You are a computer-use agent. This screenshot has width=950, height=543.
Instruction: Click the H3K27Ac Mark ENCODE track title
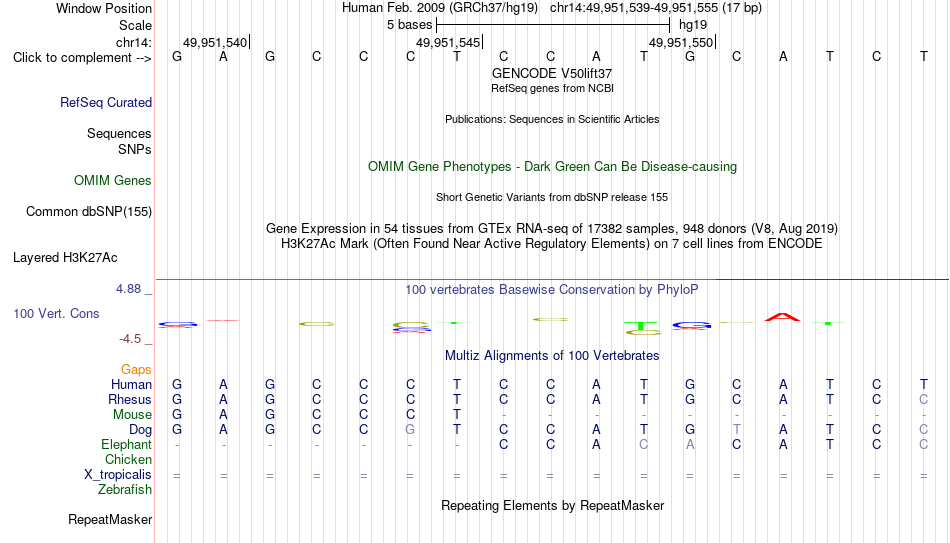552,244
